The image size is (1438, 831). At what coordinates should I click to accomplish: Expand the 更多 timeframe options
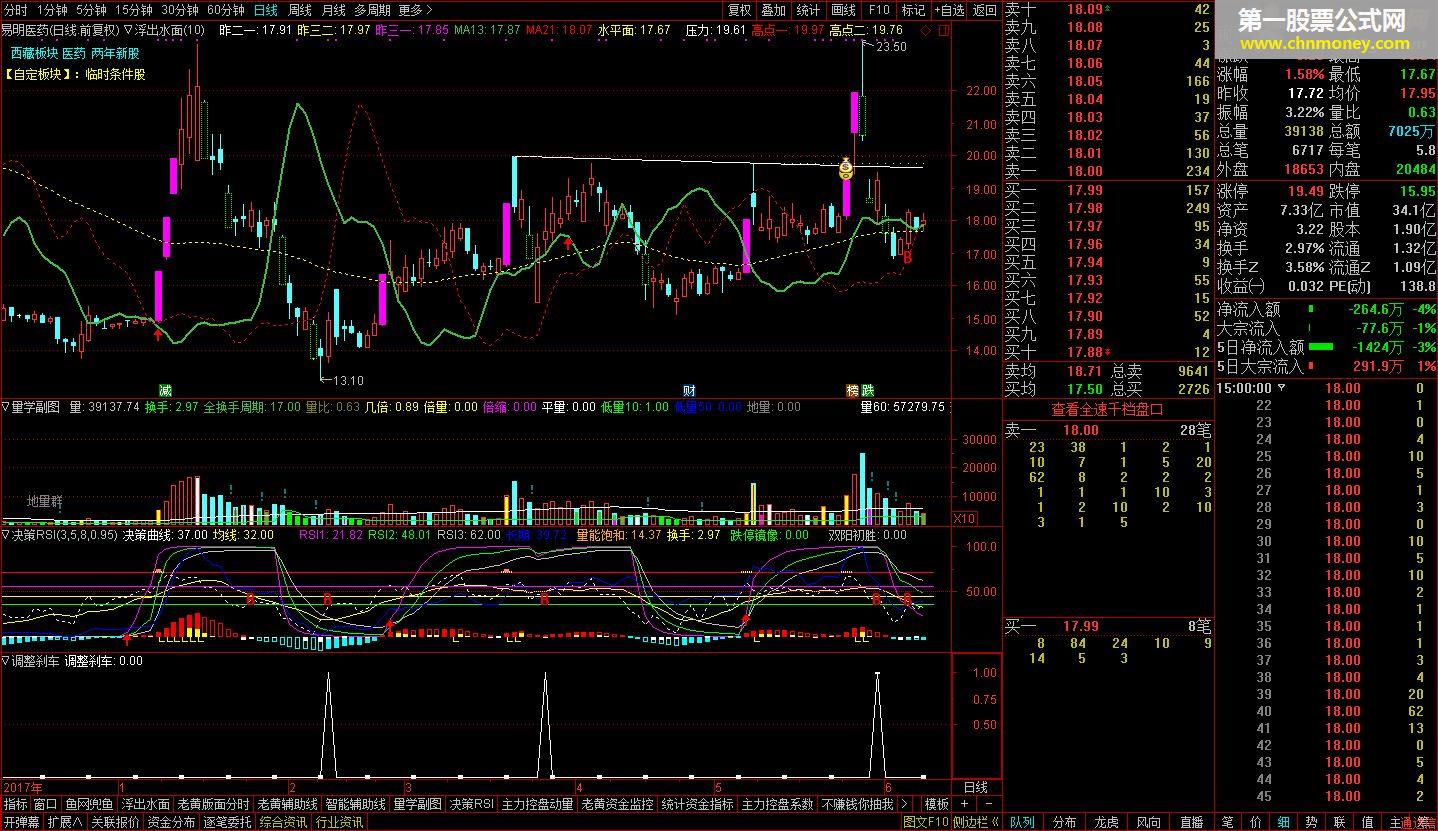pos(415,10)
